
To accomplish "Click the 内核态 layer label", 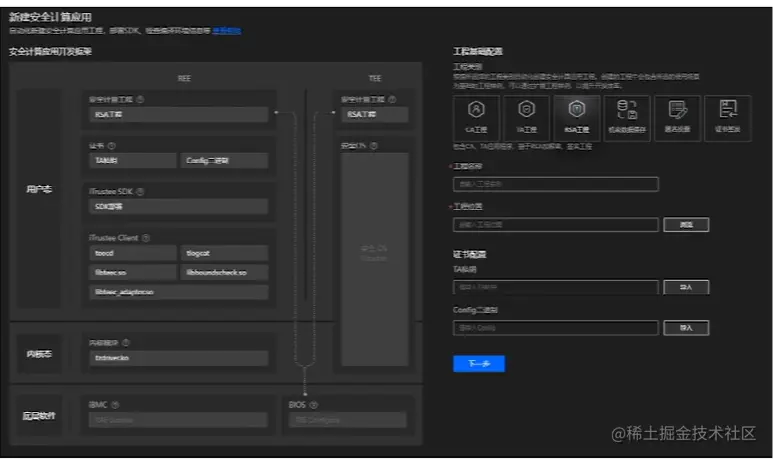I will point(39,353).
